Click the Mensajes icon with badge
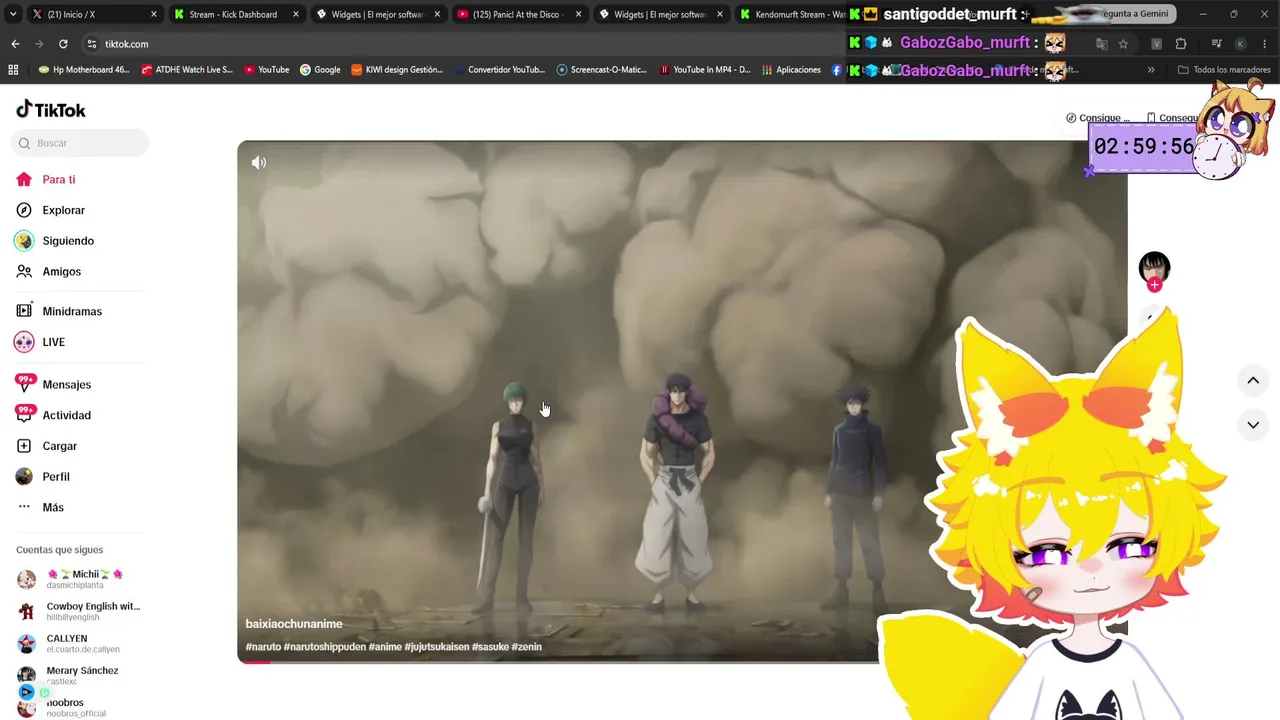 click(25, 384)
